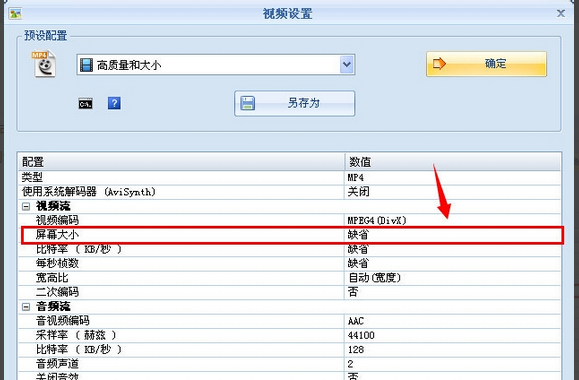Viewport: 579px width, 380px height.
Task: Select the 宽高比 自动(宽度) value
Action: 374,278
